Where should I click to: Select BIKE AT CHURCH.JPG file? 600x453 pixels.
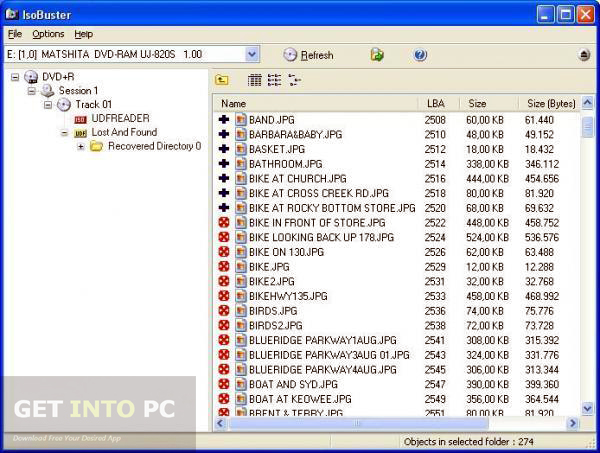pos(297,179)
